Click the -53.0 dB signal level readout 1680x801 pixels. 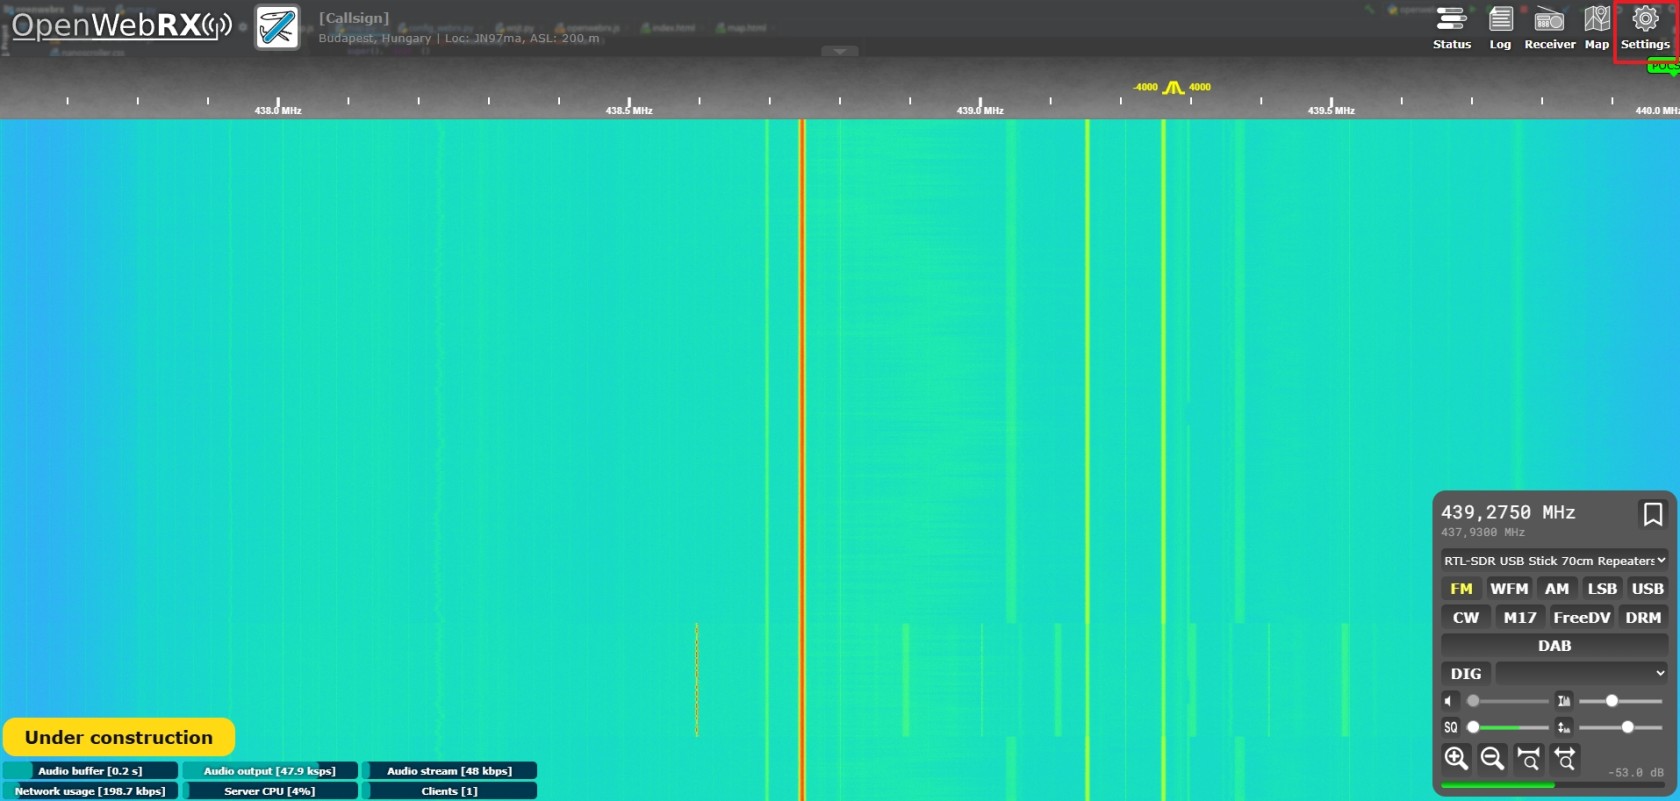[1636, 772]
